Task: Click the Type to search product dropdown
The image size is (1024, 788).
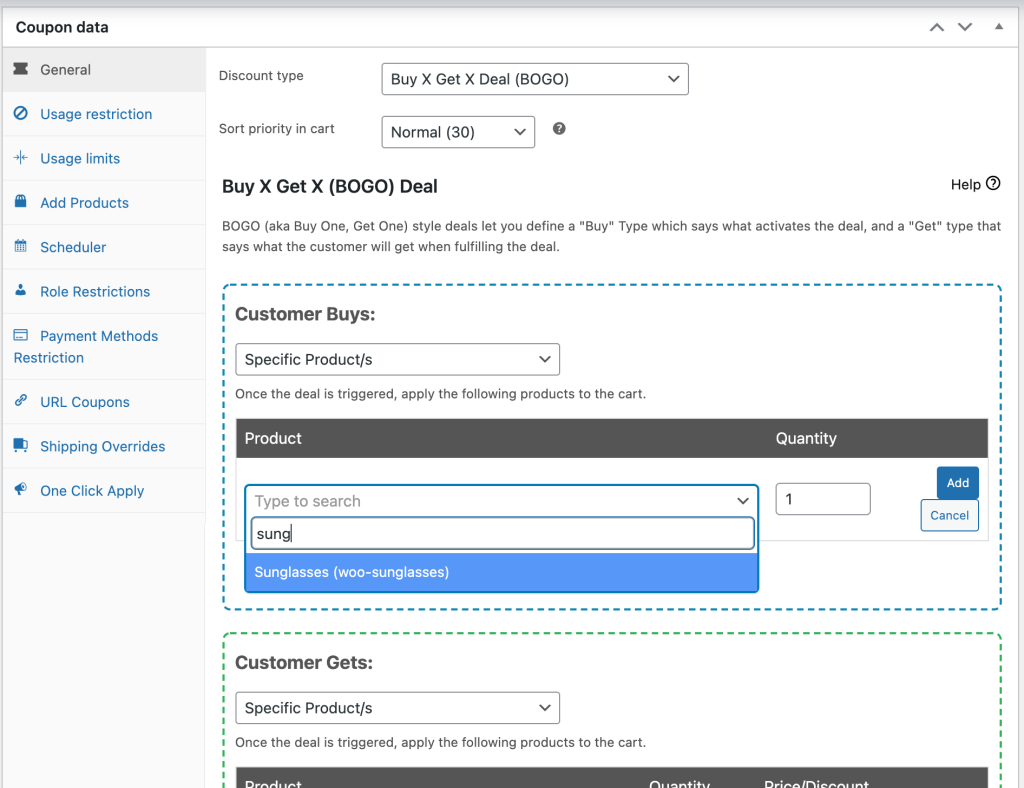Action: tap(501, 501)
